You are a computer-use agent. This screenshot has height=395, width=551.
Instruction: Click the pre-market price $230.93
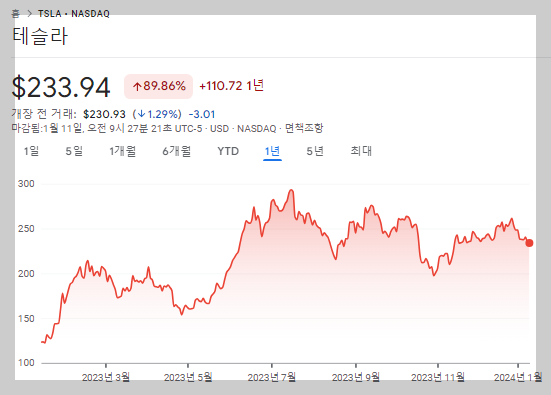coord(104,114)
